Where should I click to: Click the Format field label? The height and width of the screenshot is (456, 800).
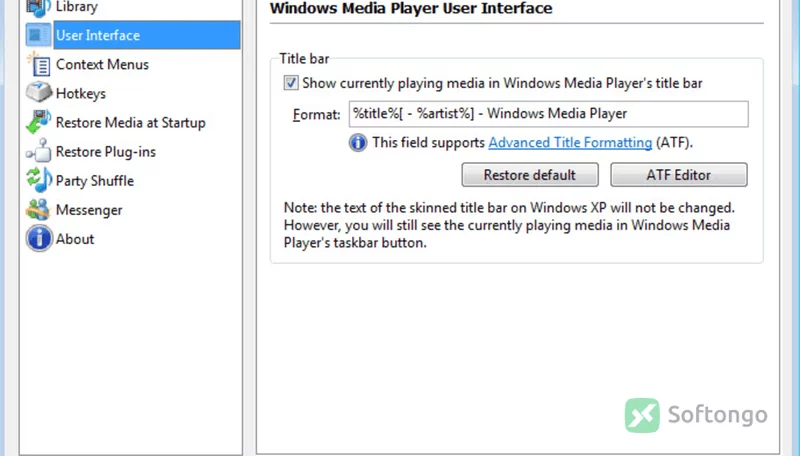tap(316, 114)
